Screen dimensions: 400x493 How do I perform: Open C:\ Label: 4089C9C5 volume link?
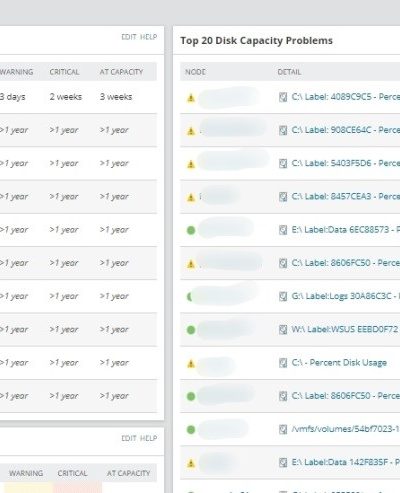346,97
